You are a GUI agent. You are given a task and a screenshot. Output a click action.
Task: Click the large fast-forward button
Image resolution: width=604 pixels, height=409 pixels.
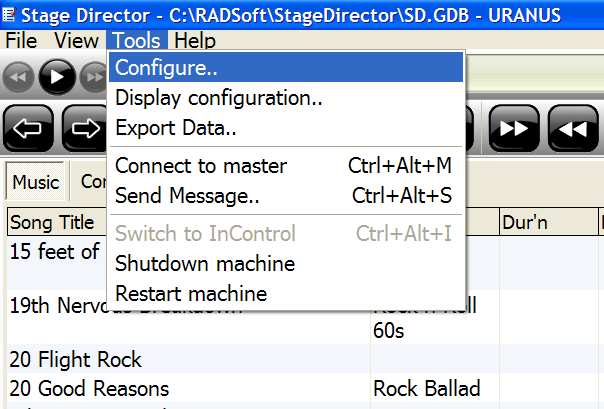coord(514,128)
